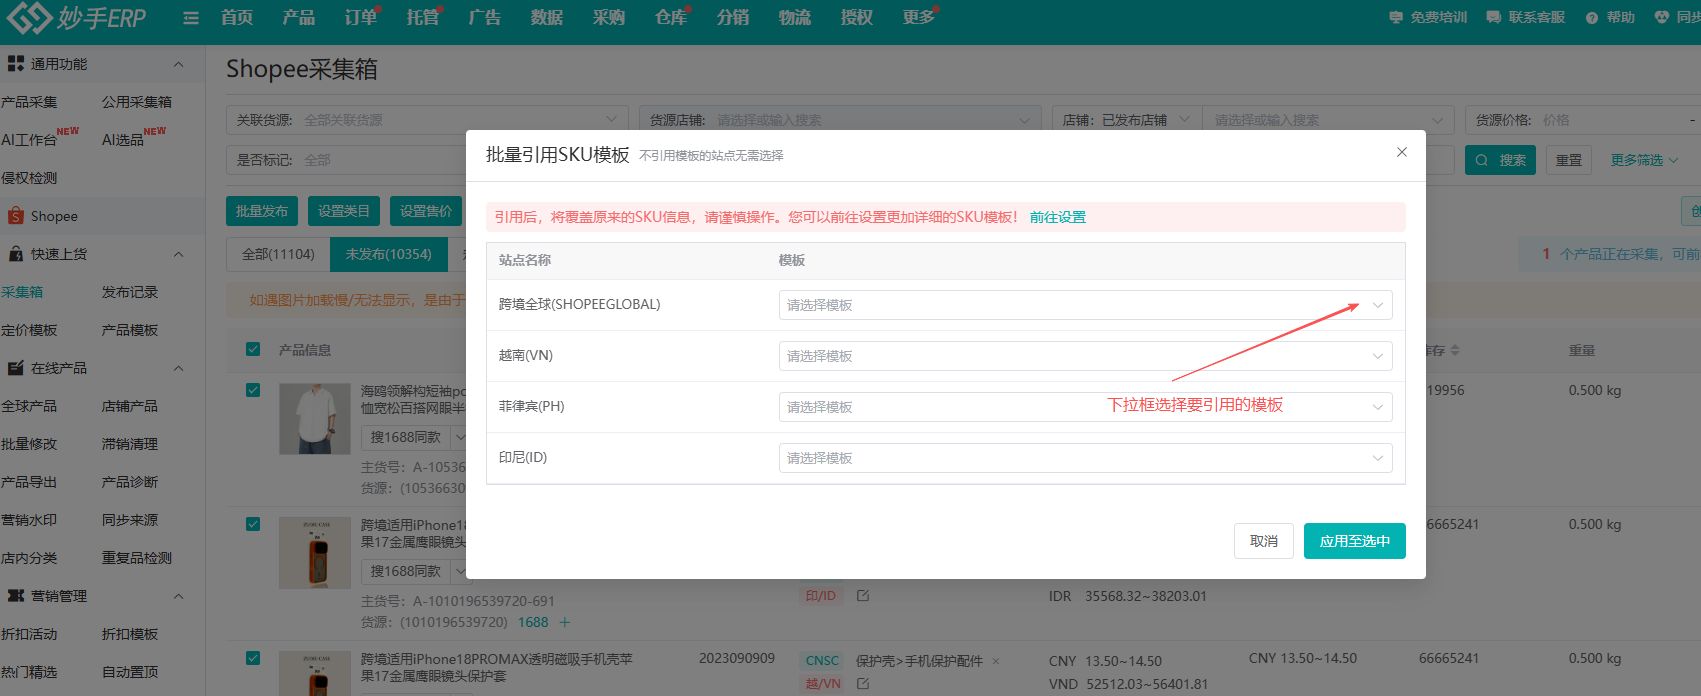Open 仓库 top menu
The width and height of the screenshot is (1701, 696).
tap(670, 17)
